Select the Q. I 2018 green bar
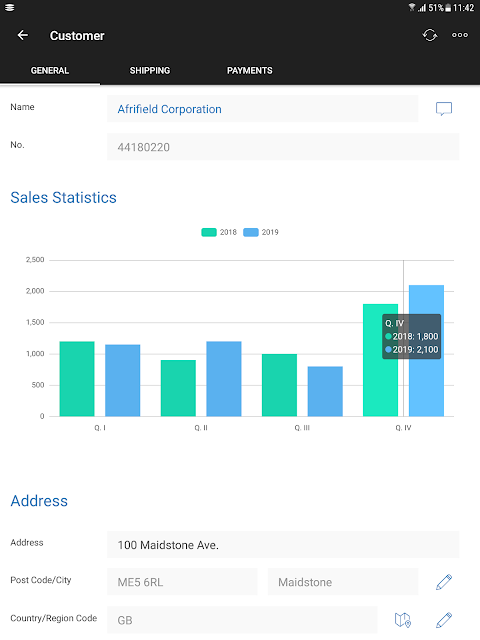Image resolution: width=480 pixels, height=640 pixels. point(77,379)
